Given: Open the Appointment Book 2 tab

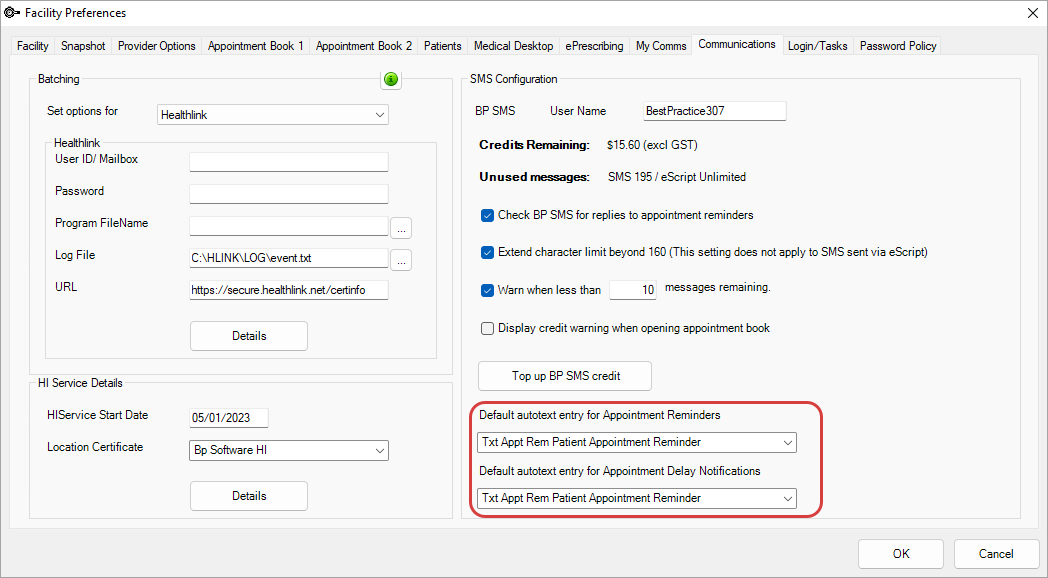Looking at the screenshot, I should (364, 46).
